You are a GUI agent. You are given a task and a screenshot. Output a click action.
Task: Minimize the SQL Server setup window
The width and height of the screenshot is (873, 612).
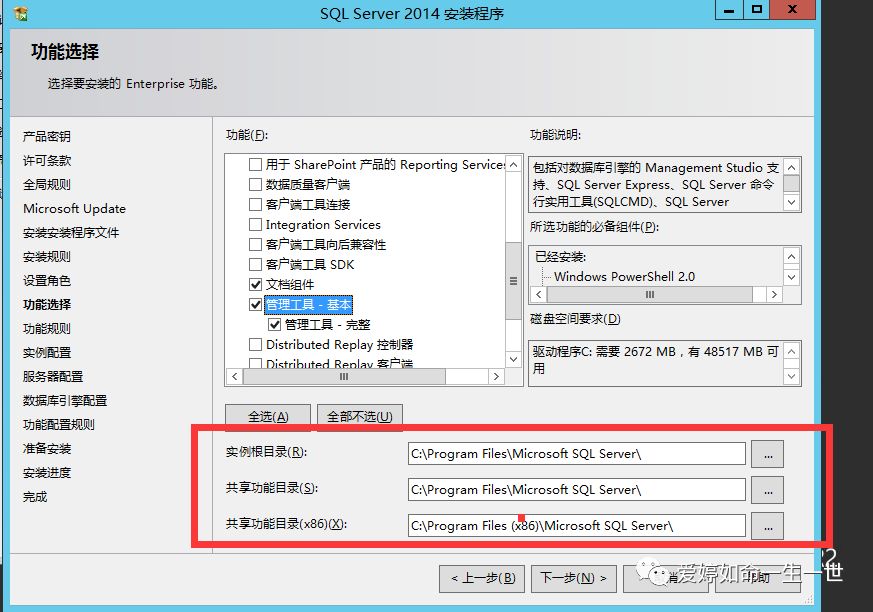click(728, 10)
